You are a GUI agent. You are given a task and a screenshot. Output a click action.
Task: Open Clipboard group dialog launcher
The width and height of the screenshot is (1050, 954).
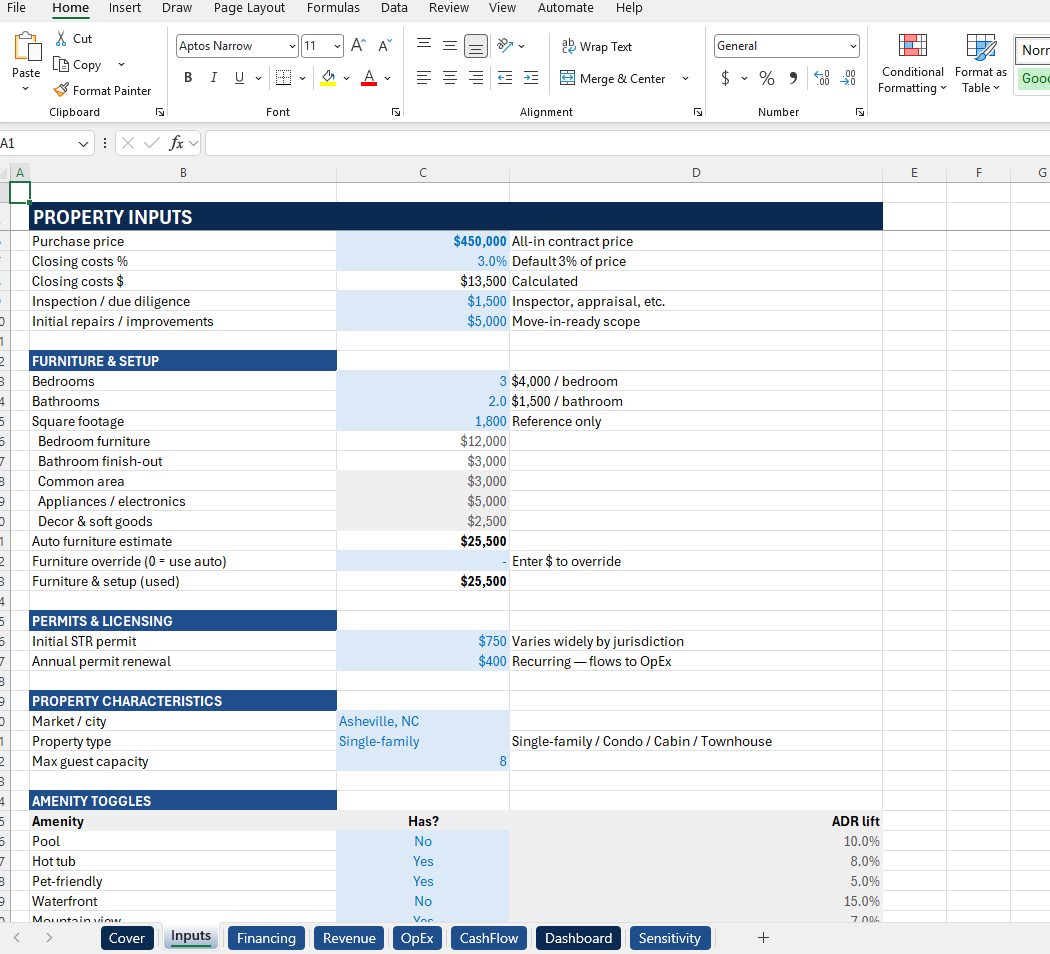pos(159,112)
